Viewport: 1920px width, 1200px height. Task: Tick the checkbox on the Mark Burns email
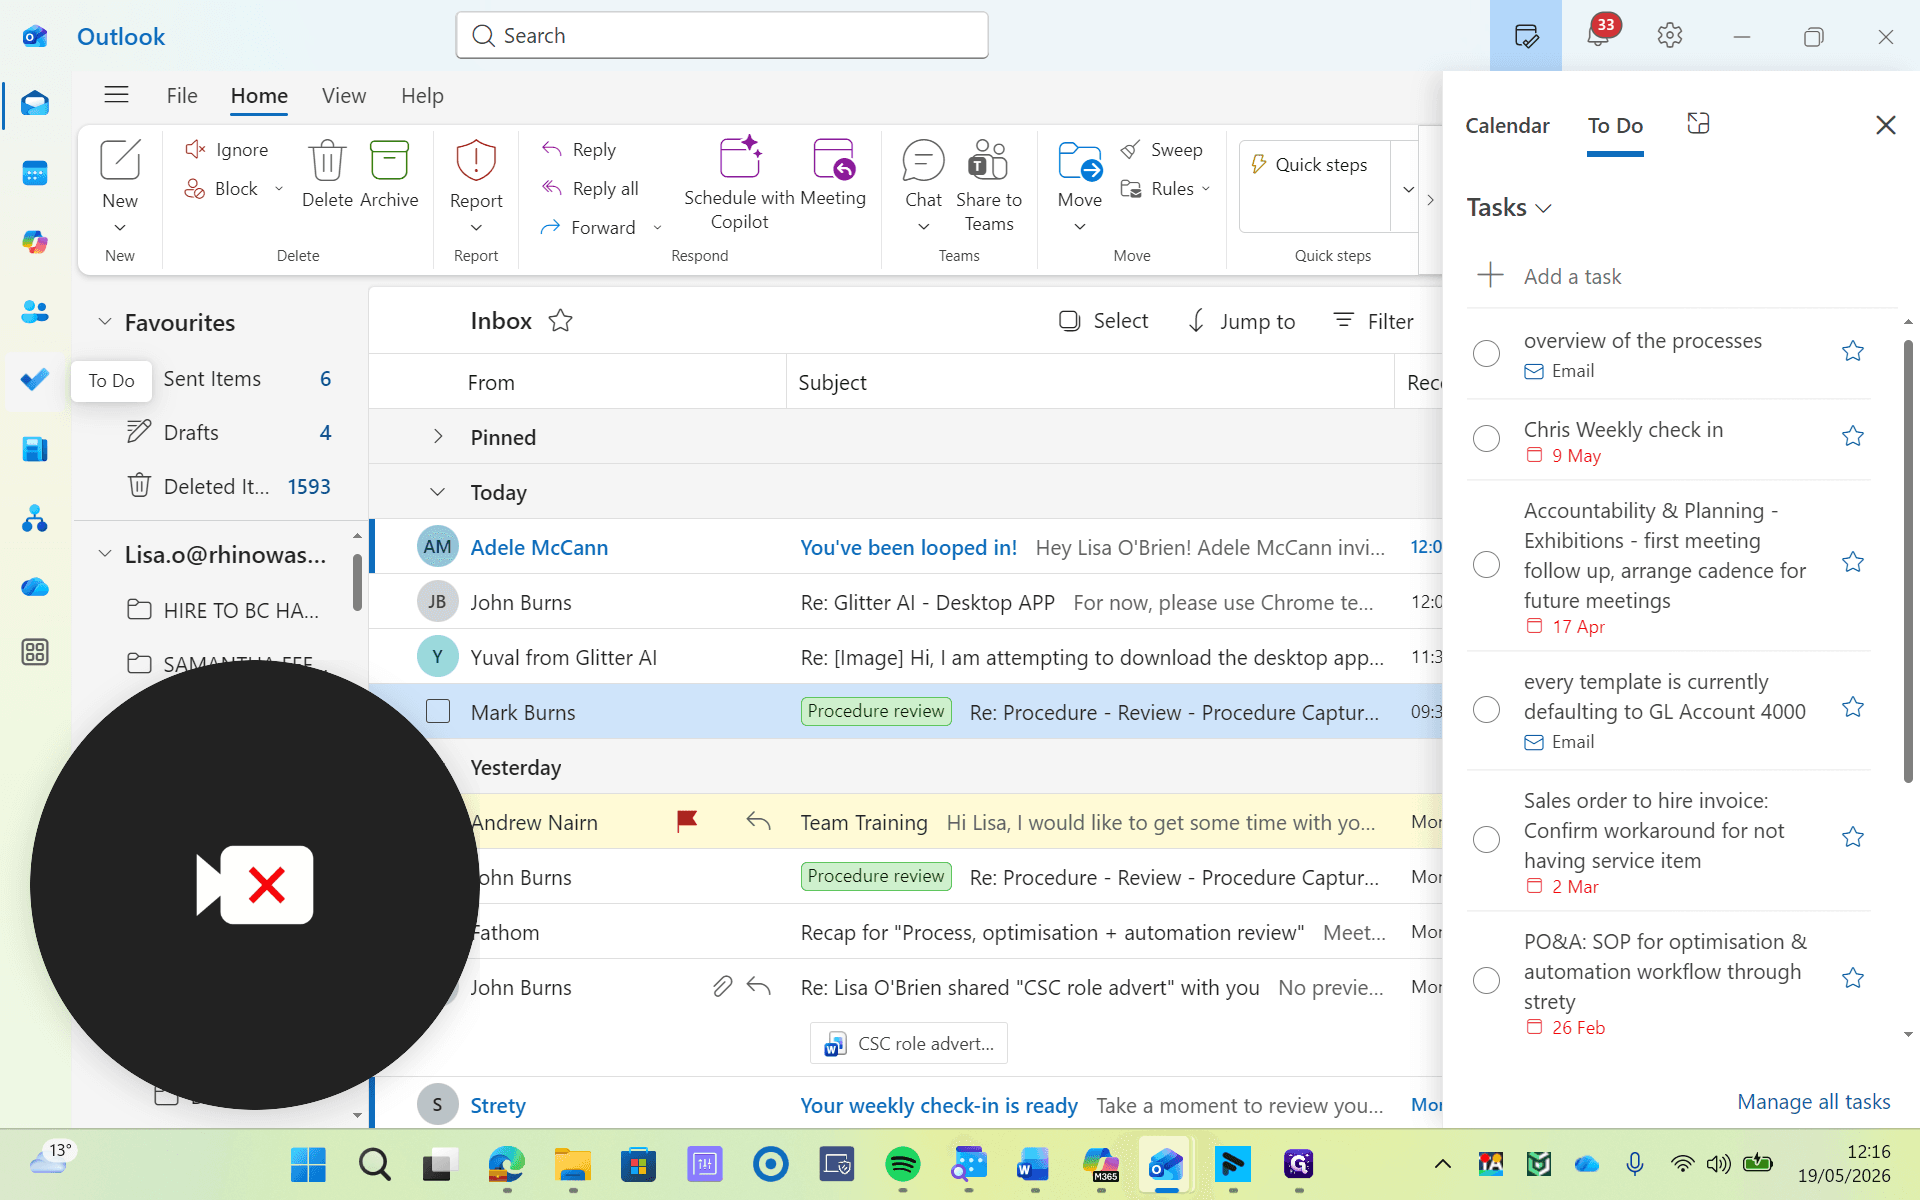click(438, 711)
